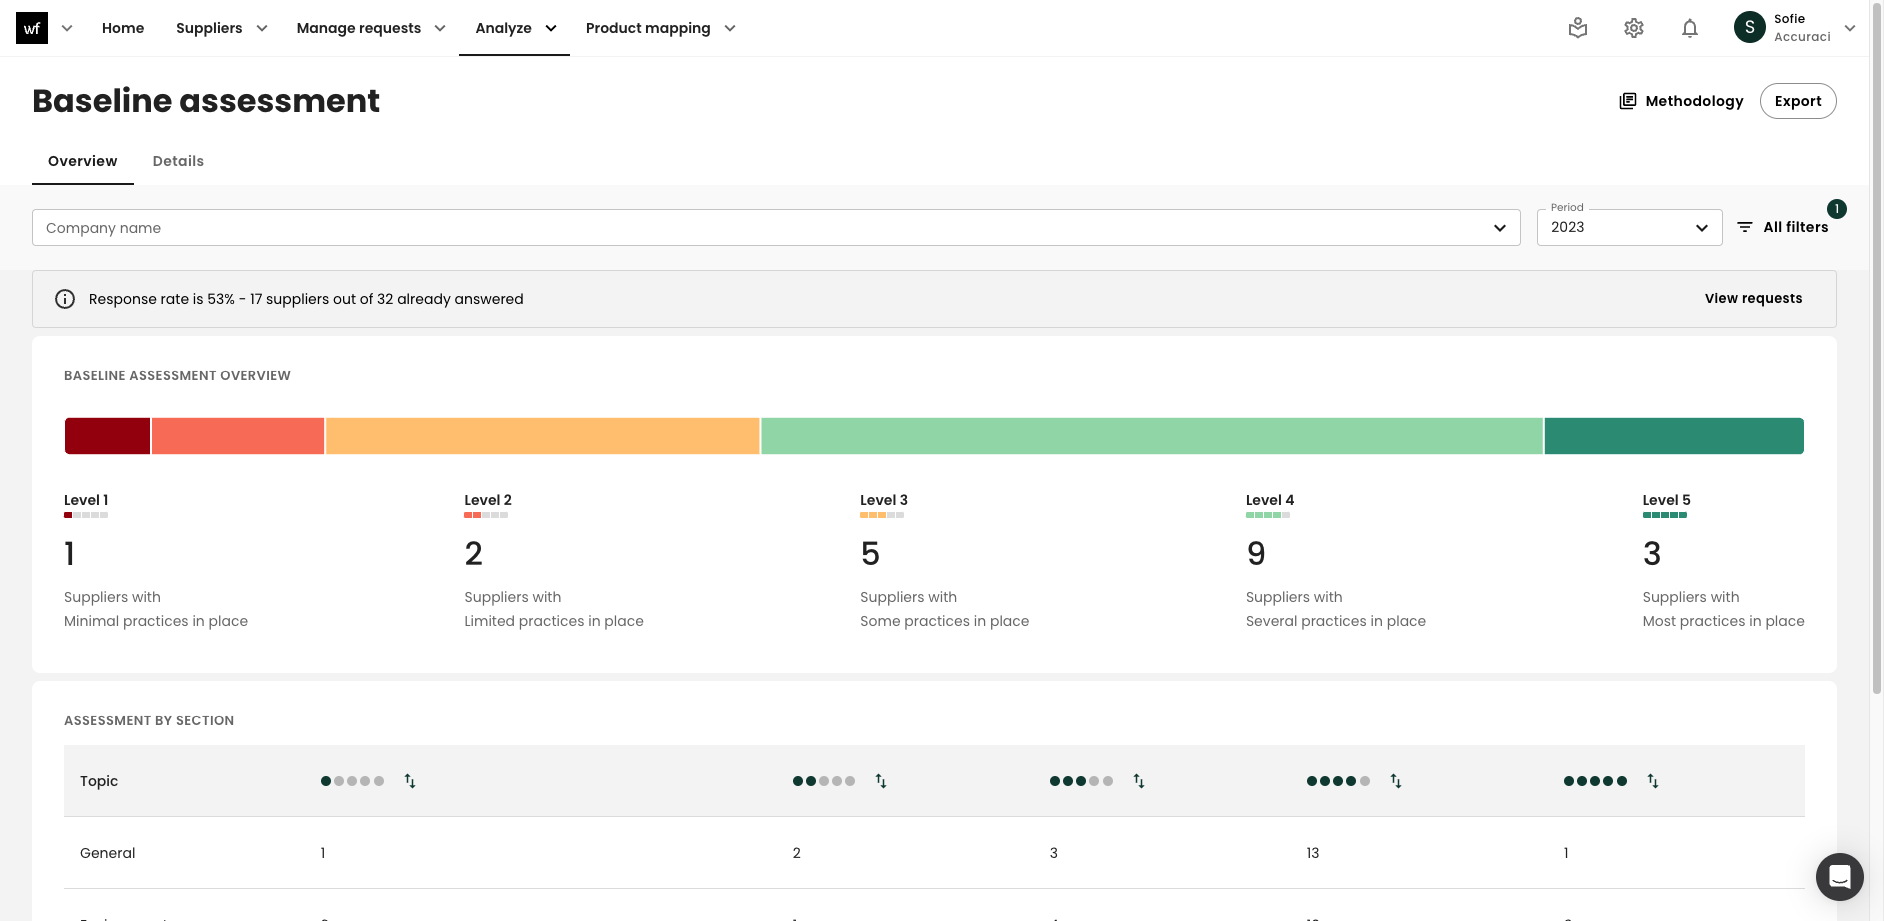This screenshot has width=1884, height=921.
Task: Click the wf logo icon
Action: point(32,28)
